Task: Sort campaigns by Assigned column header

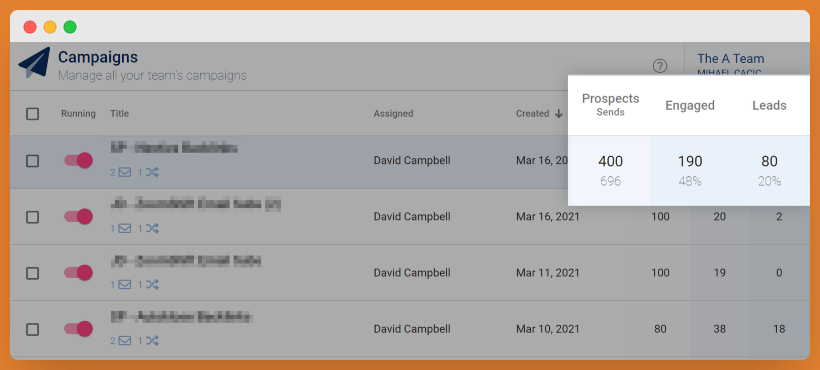Action: coord(393,113)
